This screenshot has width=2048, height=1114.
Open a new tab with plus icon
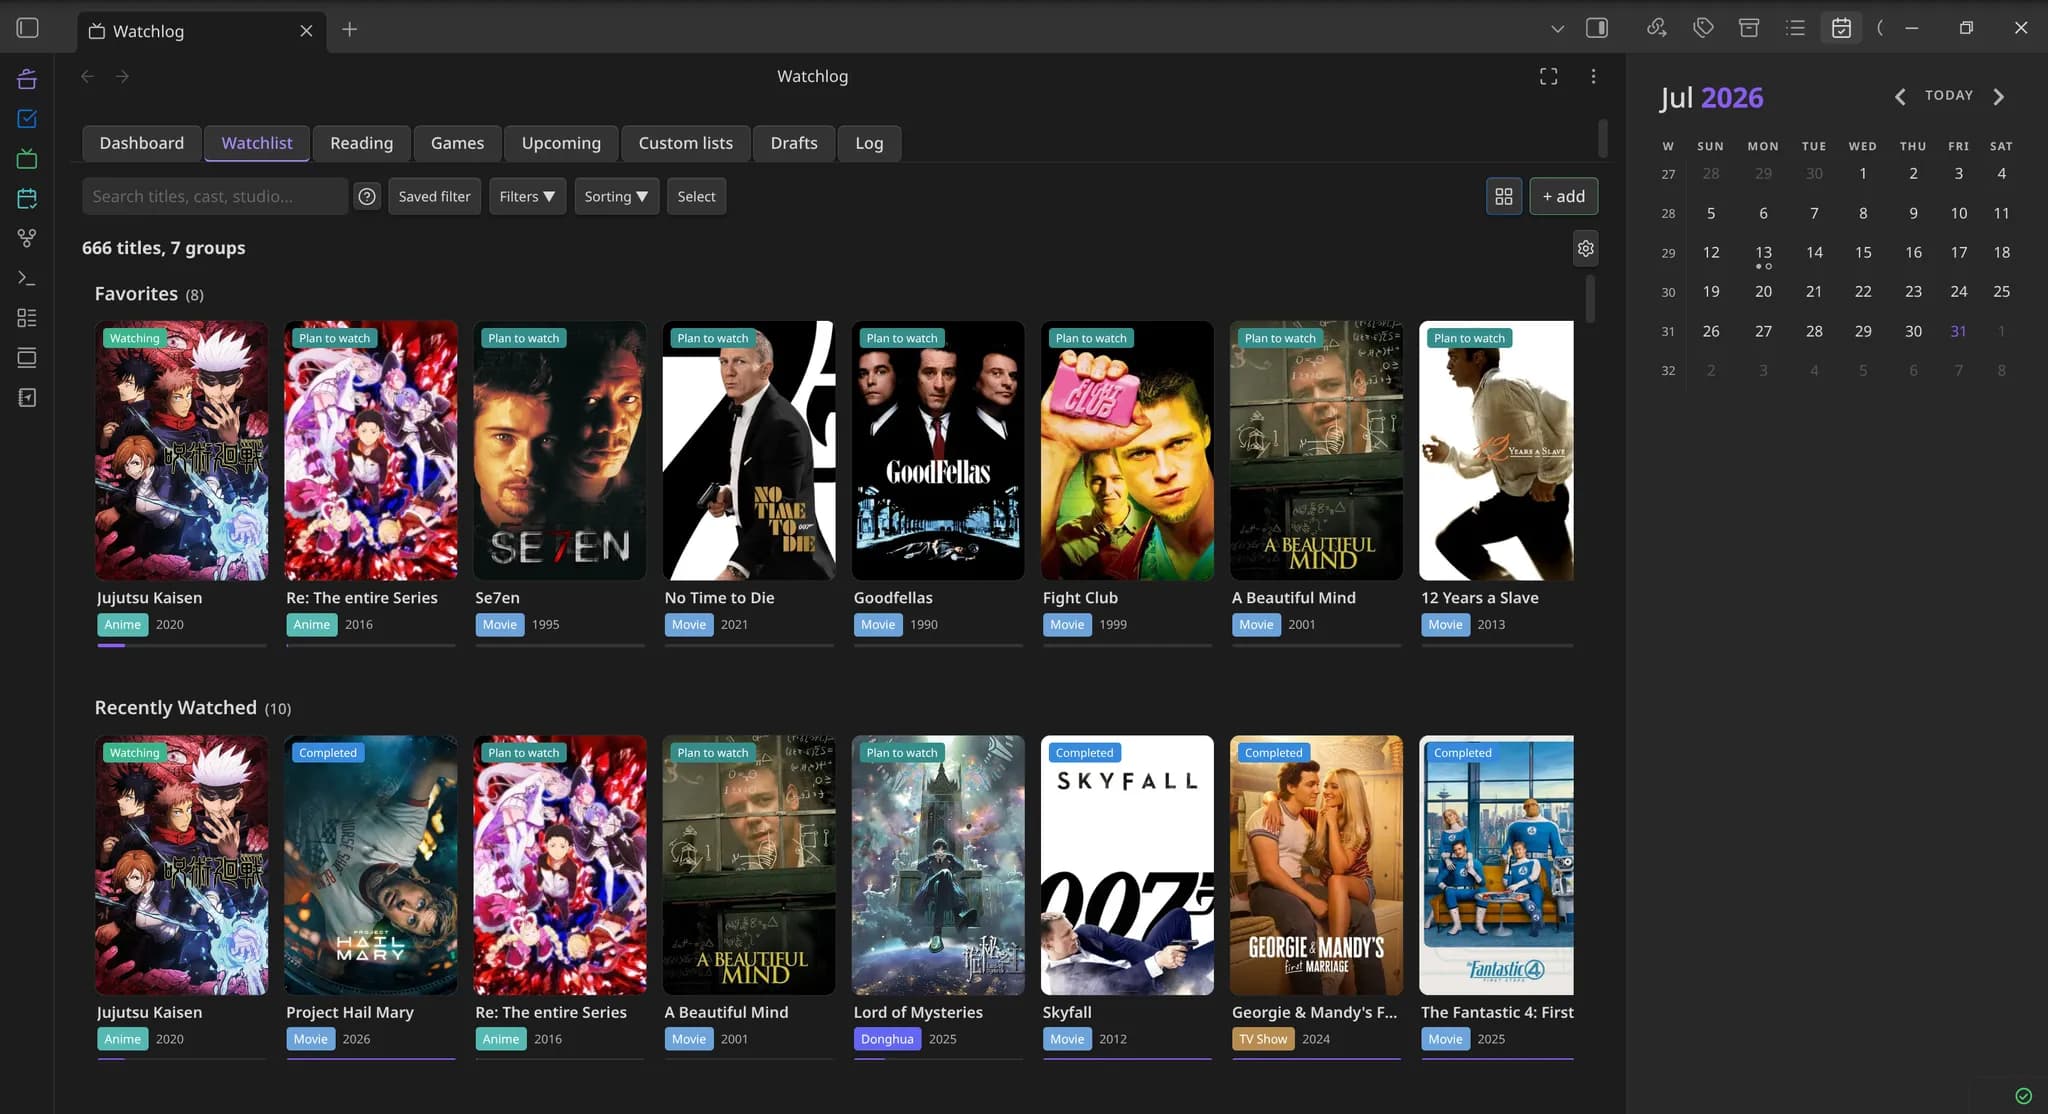[x=349, y=30]
